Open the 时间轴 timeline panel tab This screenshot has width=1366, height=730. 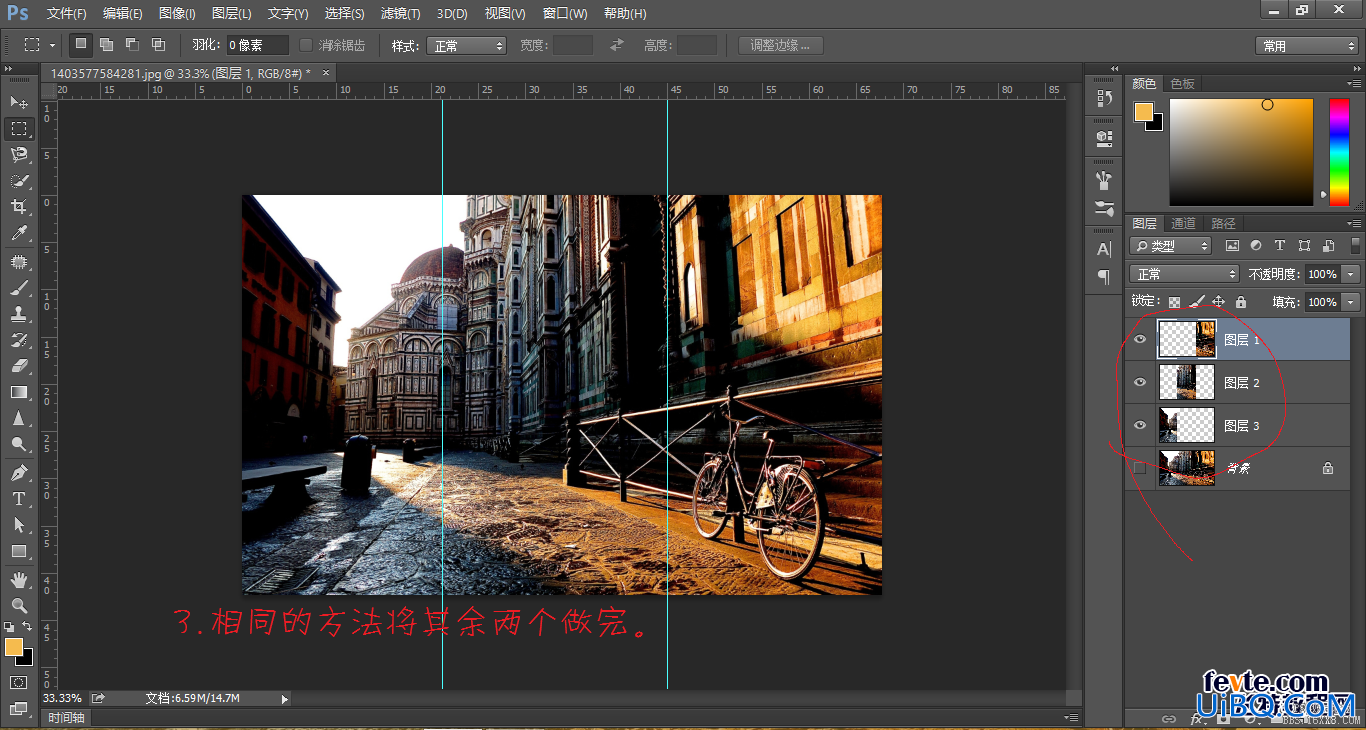click(x=67, y=718)
